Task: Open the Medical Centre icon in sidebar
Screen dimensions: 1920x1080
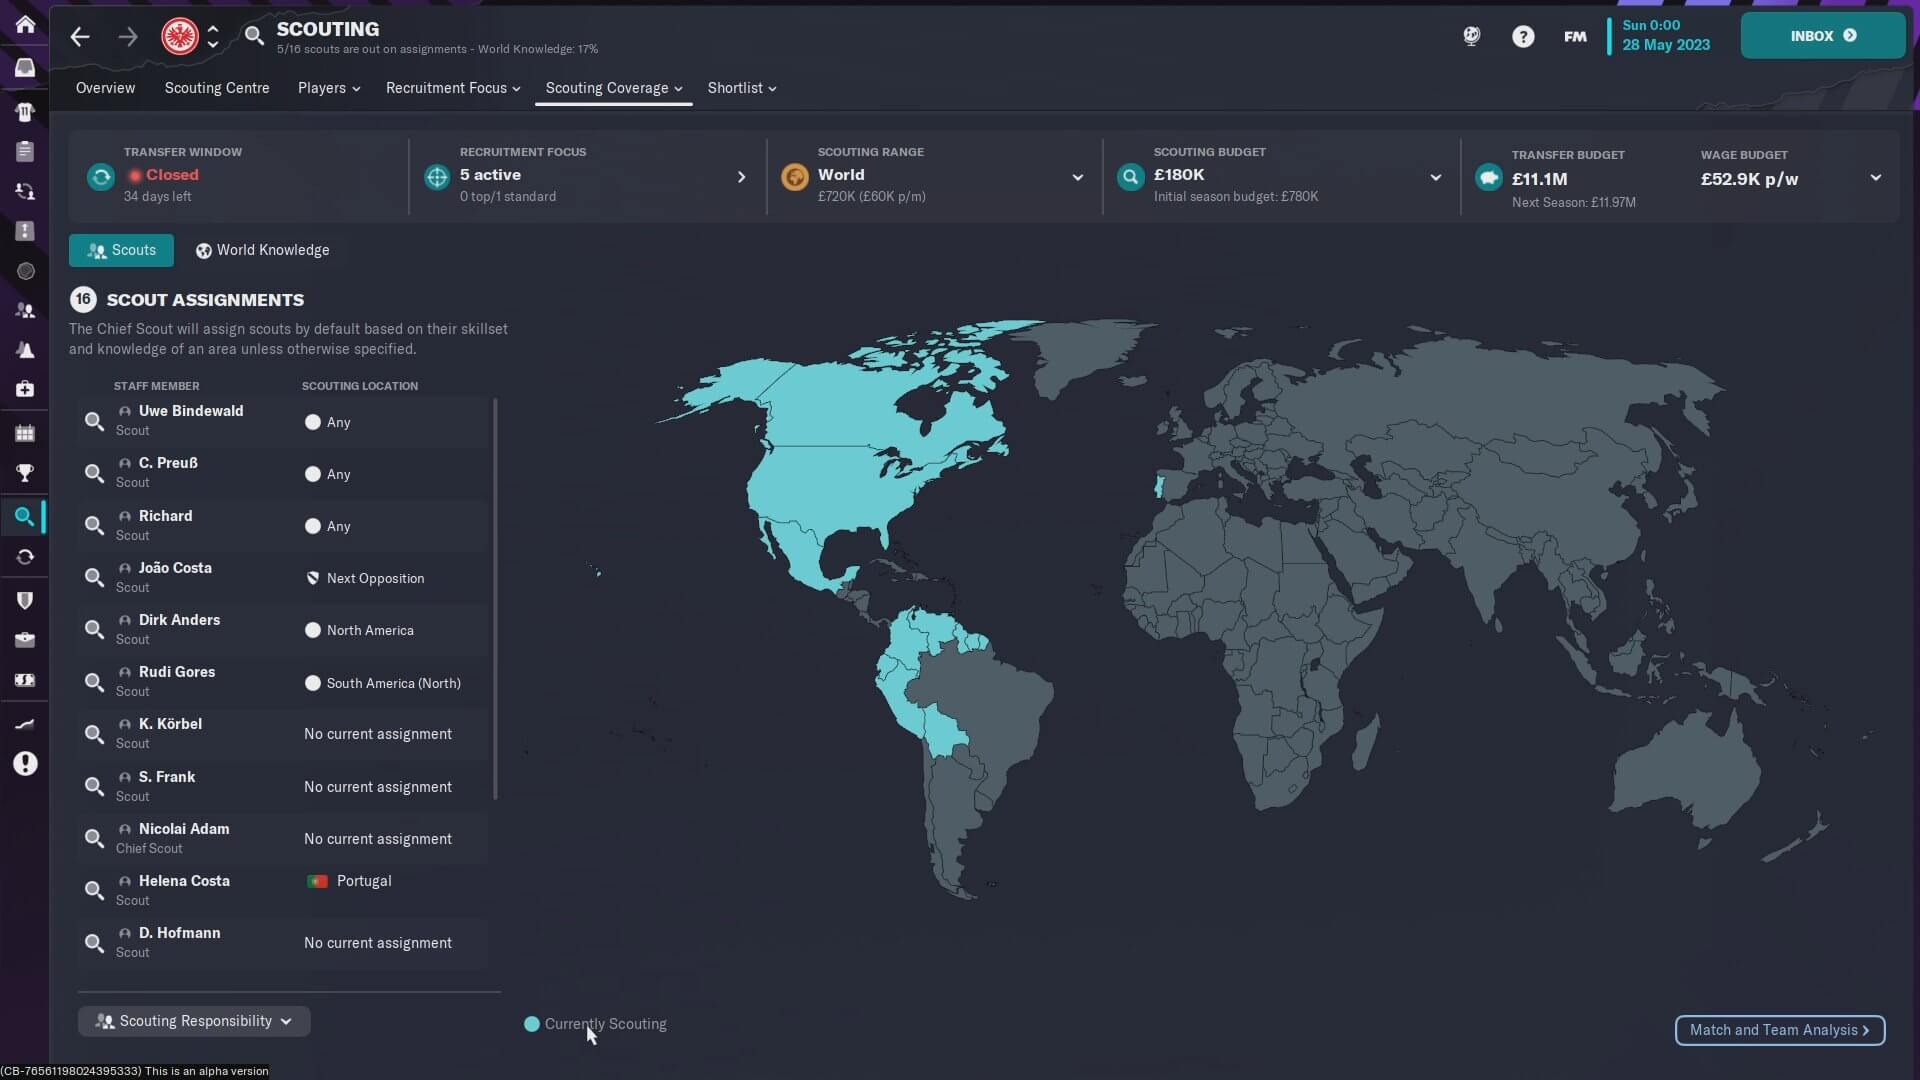Action: [25, 389]
